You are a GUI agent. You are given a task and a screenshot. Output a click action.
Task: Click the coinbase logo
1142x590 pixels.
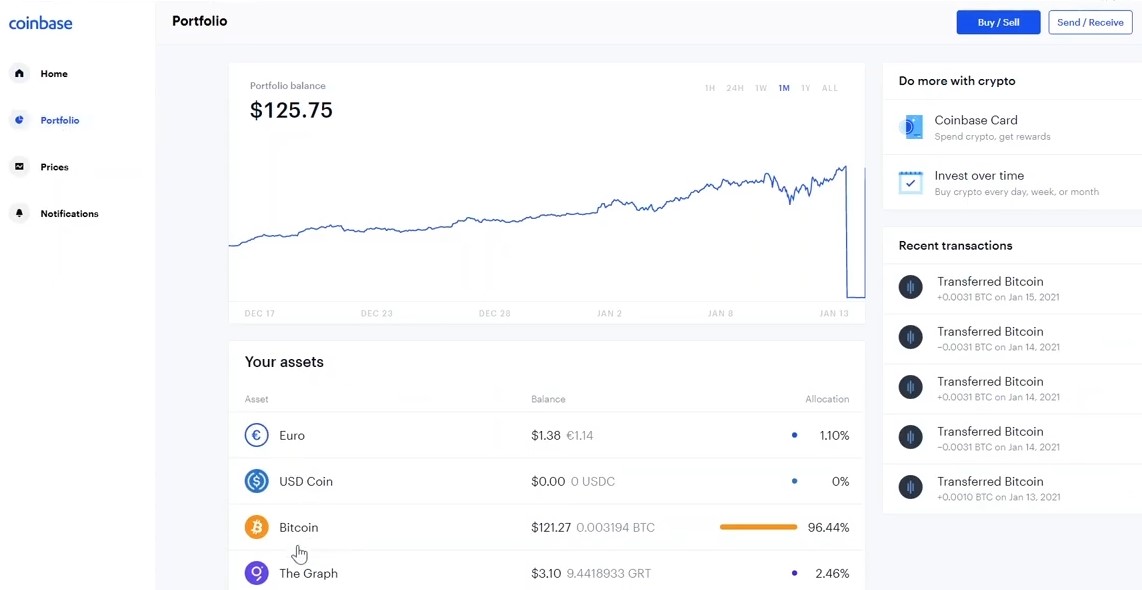(x=41, y=23)
